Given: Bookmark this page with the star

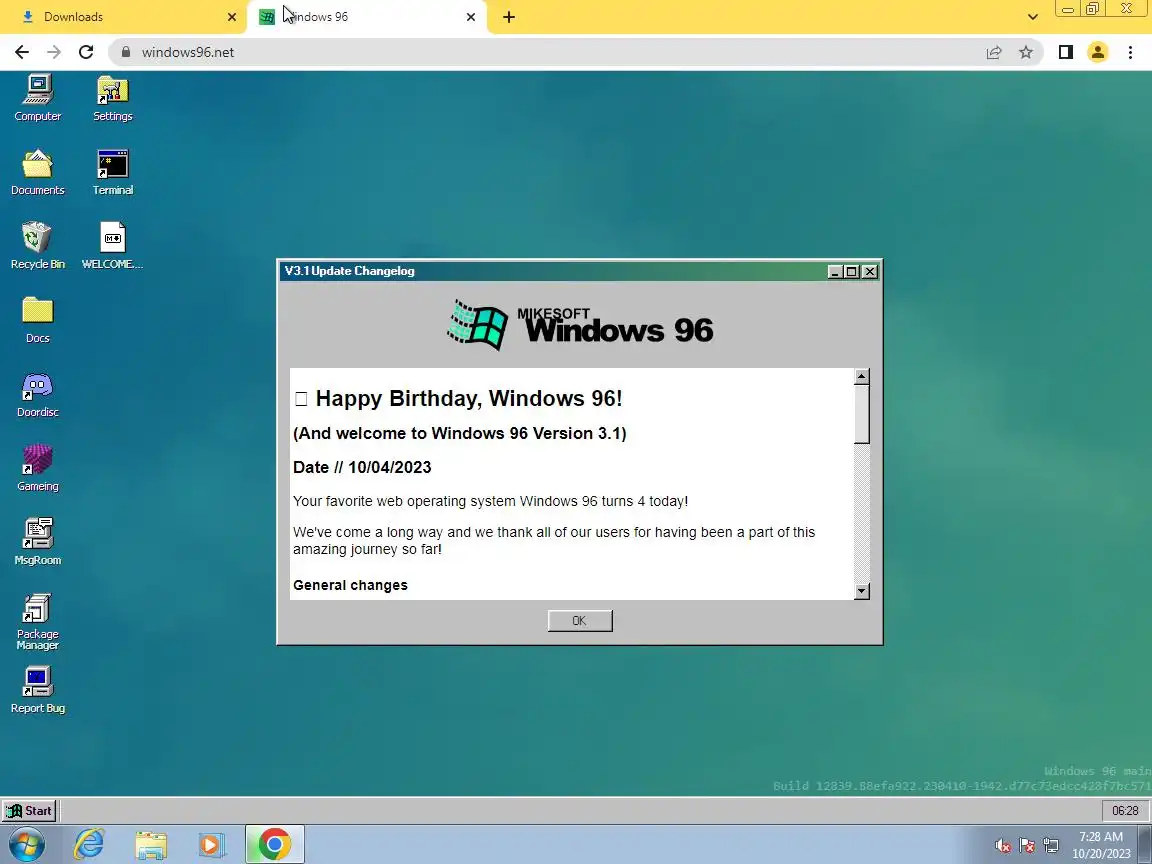Looking at the screenshot, I should [x=1026, y=52].
